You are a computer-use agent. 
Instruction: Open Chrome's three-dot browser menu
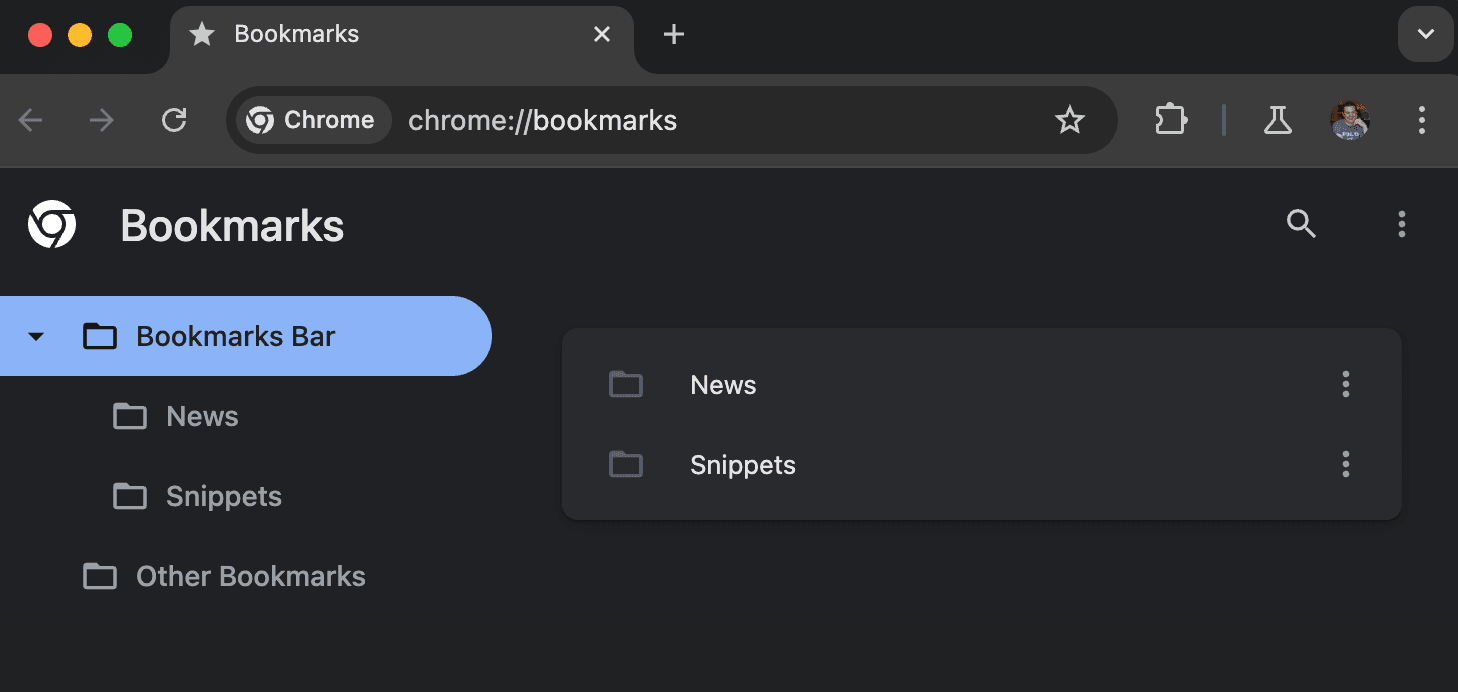pos(1422,120)
